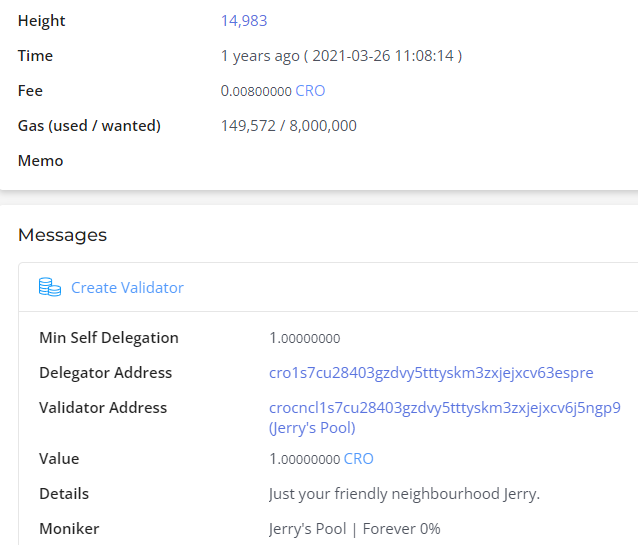Open the Create Validator message link

[x=127, y=288]
